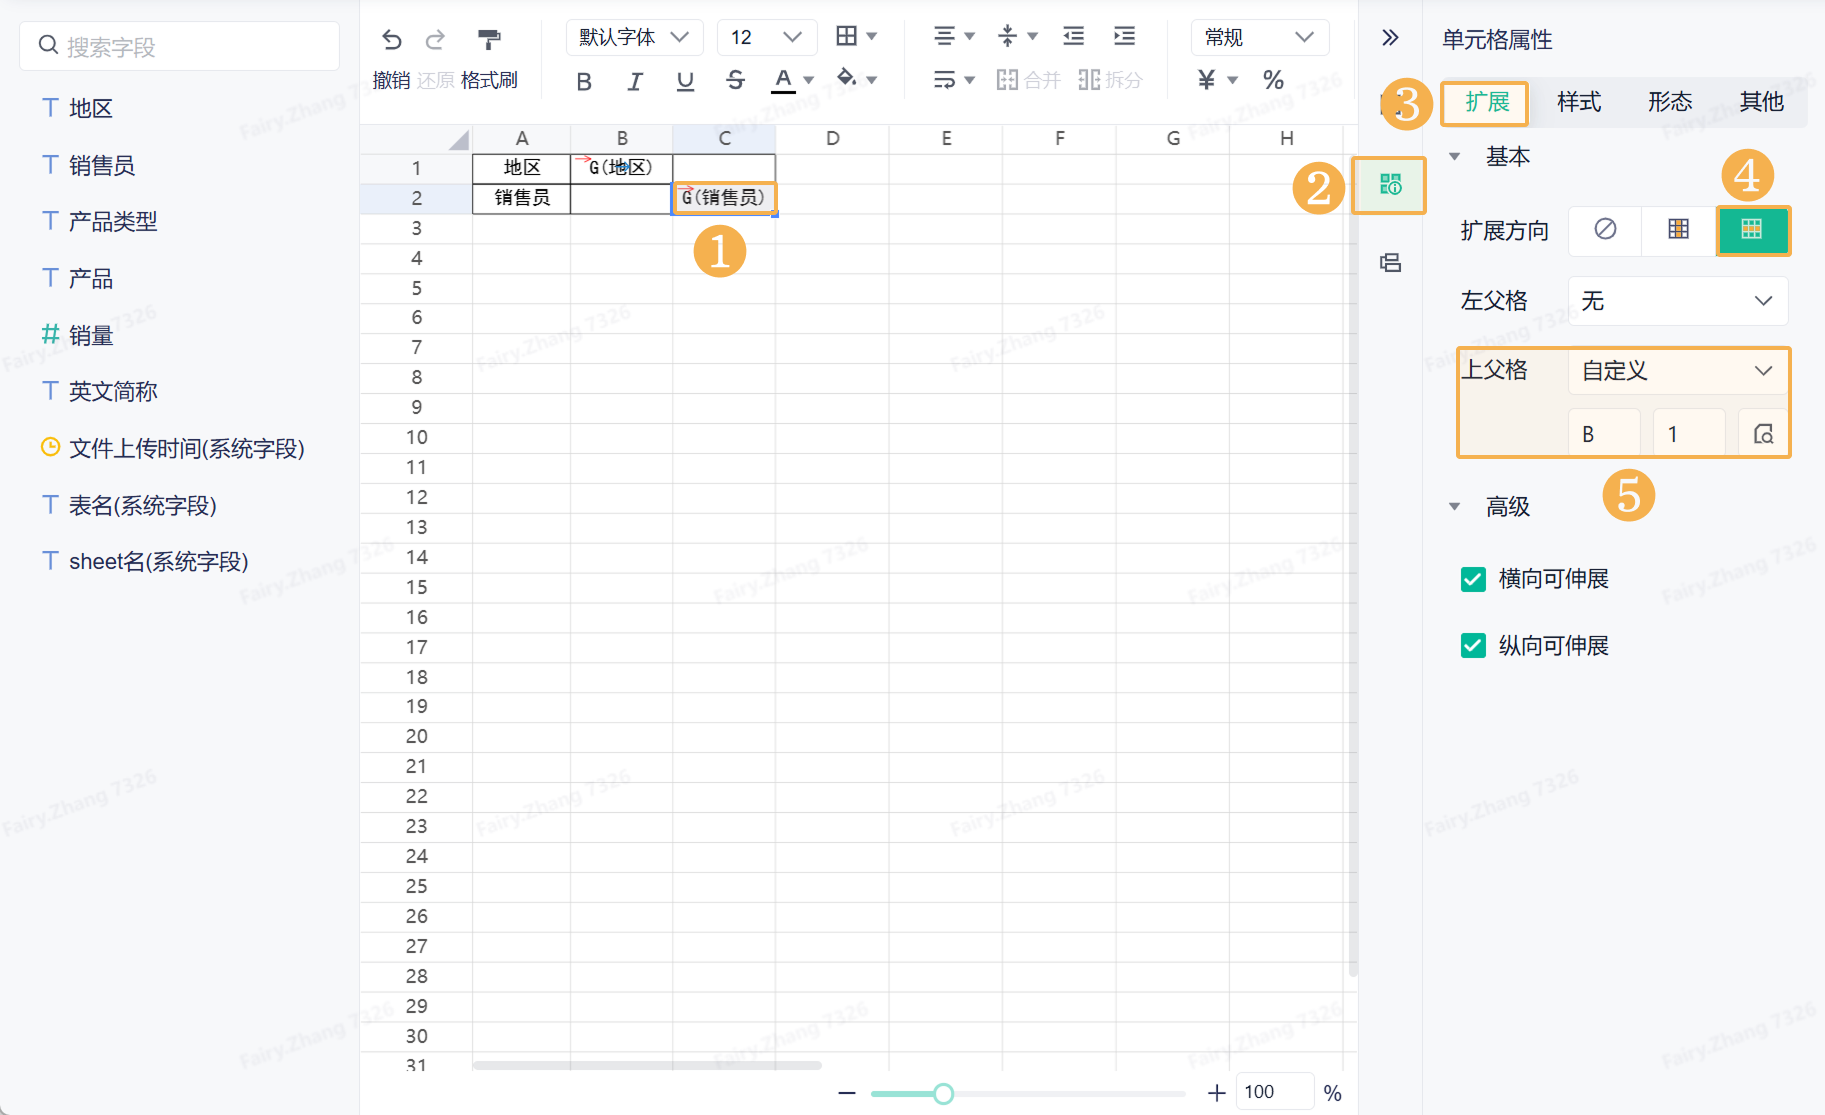Open the font size 12 dropdown
Image resolution: width=1825 pixels, height=1115 pixels.
tap(767, 37)
